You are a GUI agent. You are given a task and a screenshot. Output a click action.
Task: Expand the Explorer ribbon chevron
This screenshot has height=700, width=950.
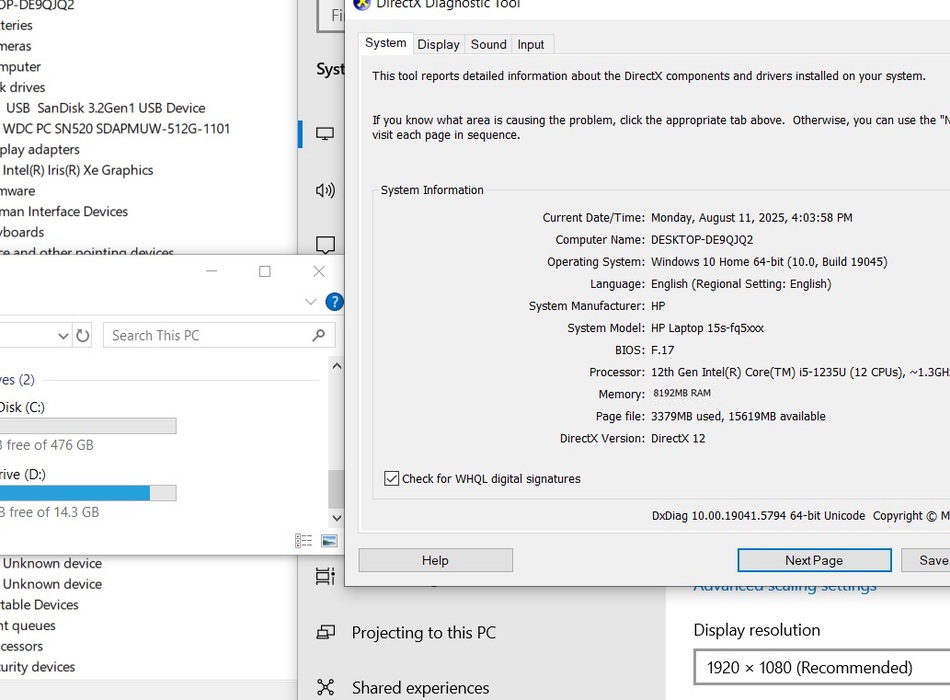click(x=310, y=302)
